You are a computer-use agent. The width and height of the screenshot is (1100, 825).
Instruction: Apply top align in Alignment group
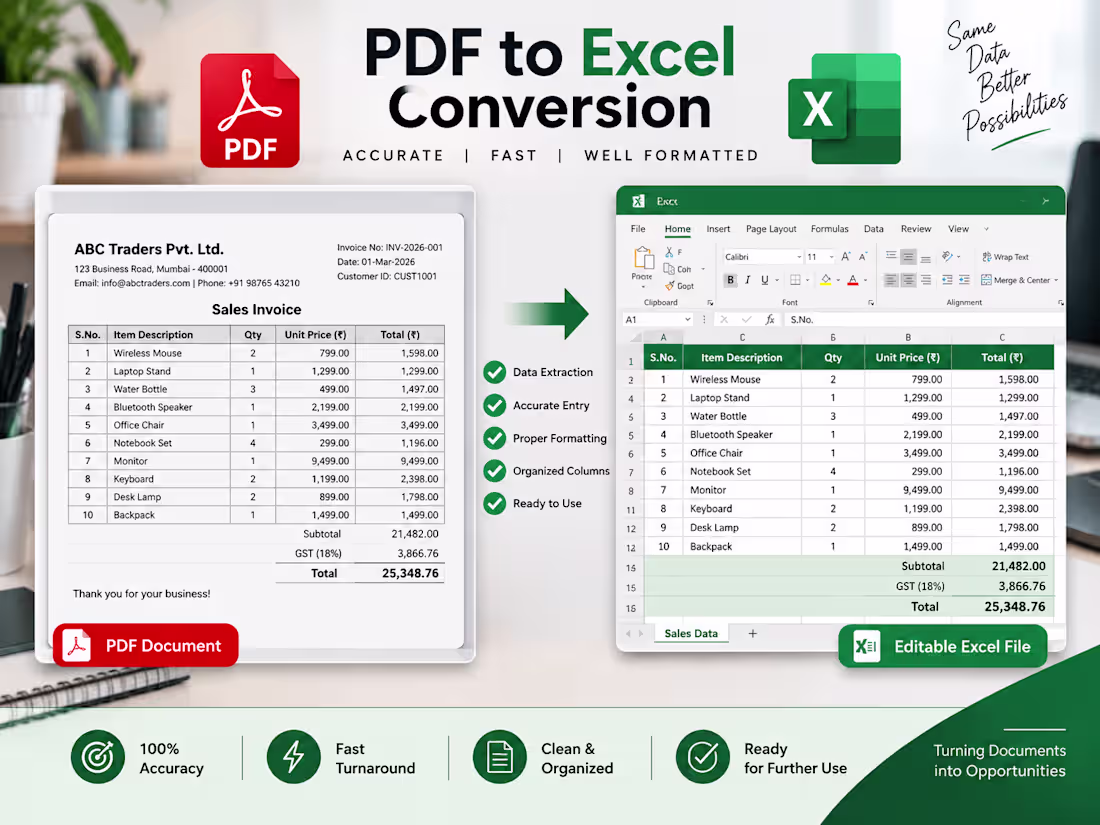pos(891,255)
